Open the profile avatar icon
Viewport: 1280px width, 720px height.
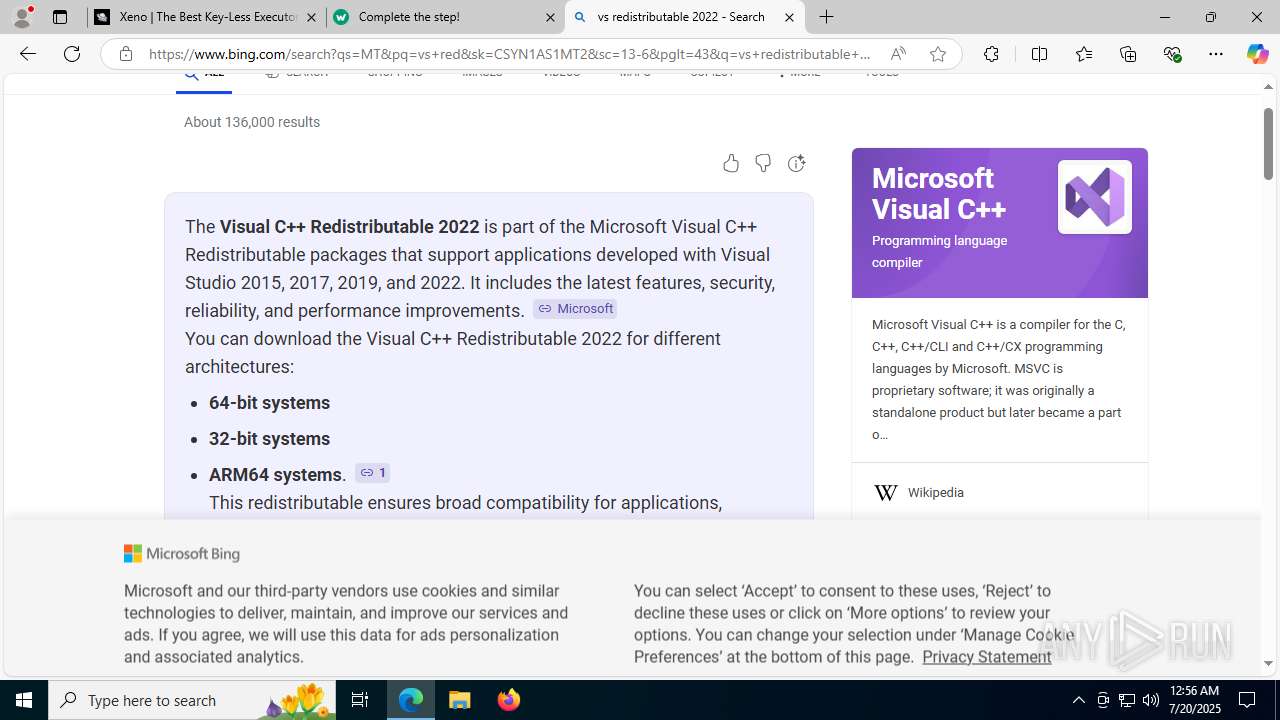(x=22, y=17)
